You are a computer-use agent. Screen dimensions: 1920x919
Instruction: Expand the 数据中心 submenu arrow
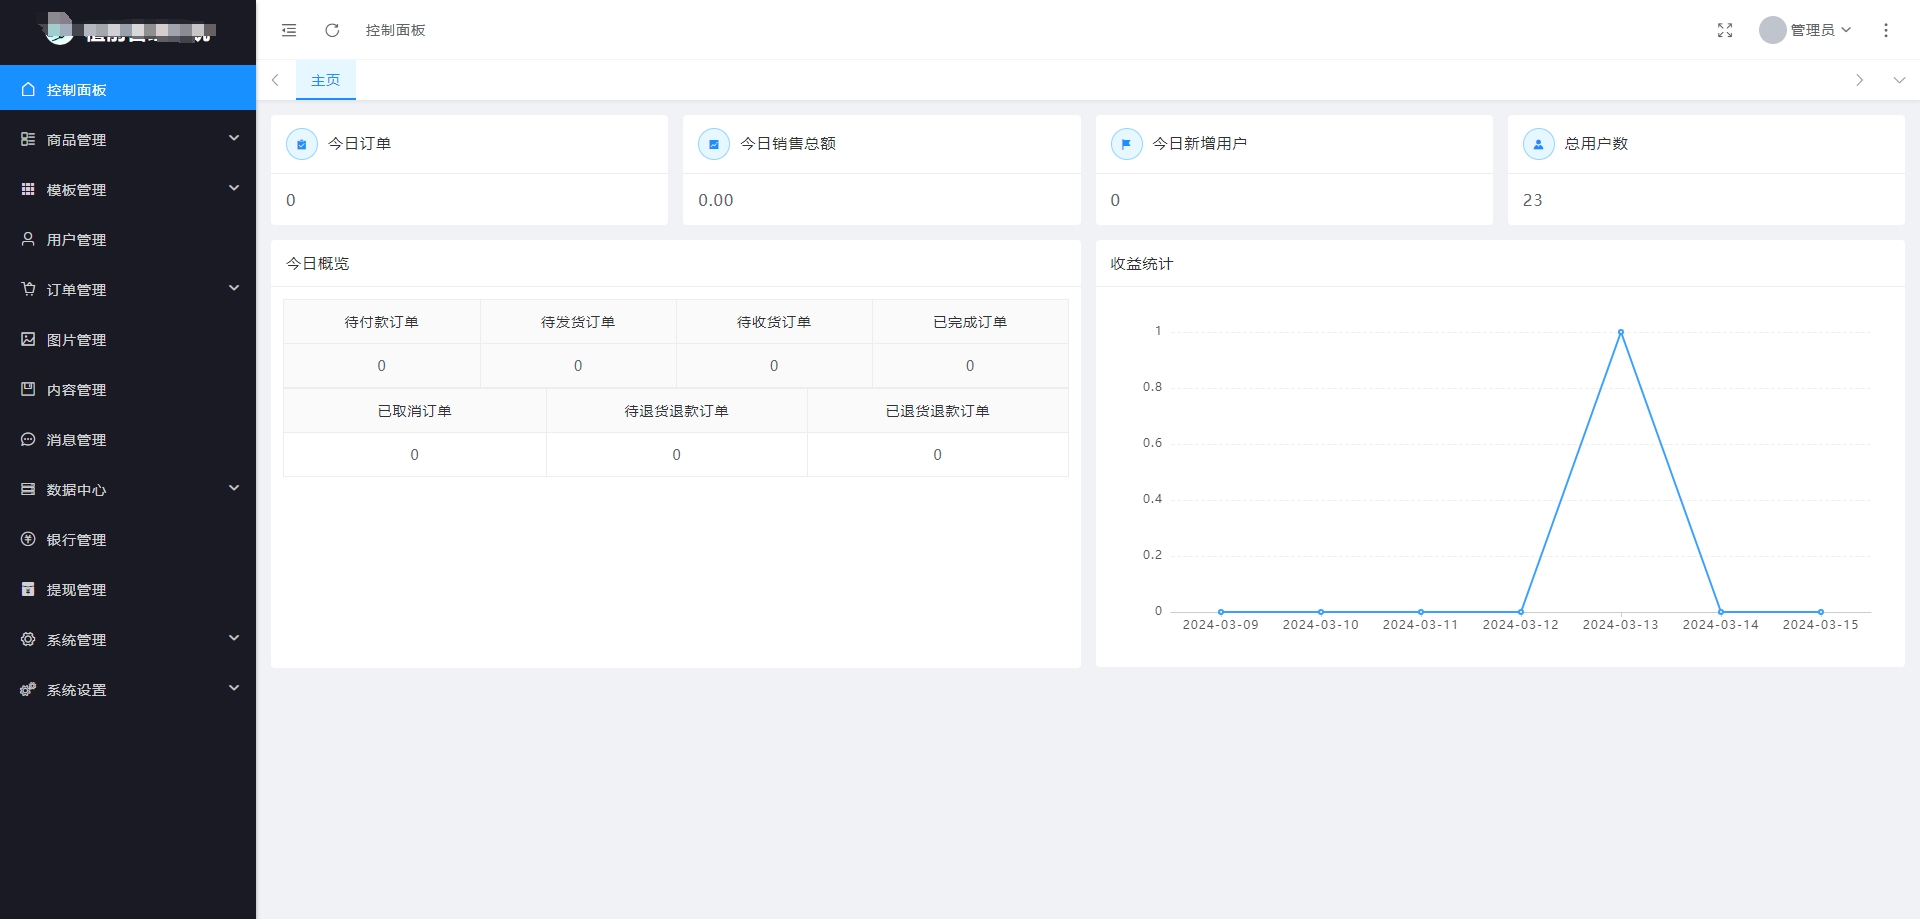[234, 488]
